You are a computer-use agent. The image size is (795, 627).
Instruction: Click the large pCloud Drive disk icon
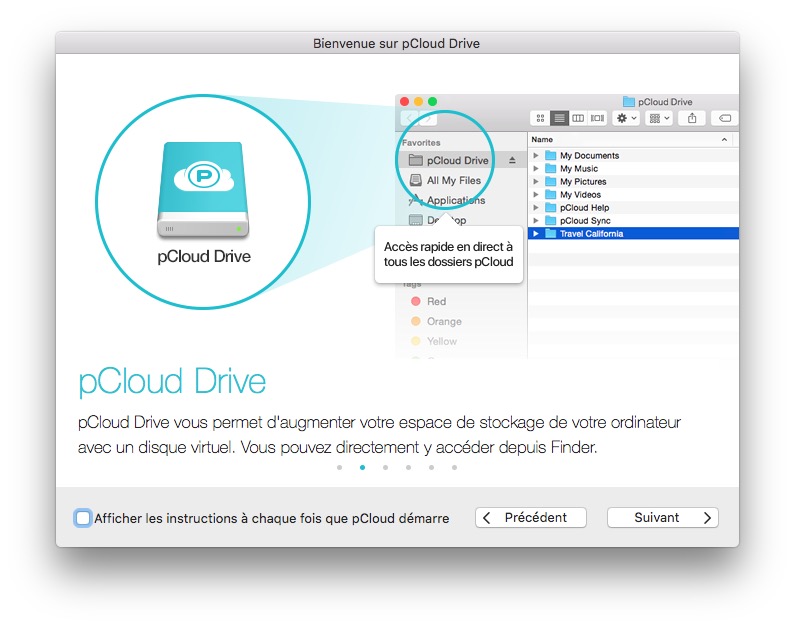tap(203, 190)
